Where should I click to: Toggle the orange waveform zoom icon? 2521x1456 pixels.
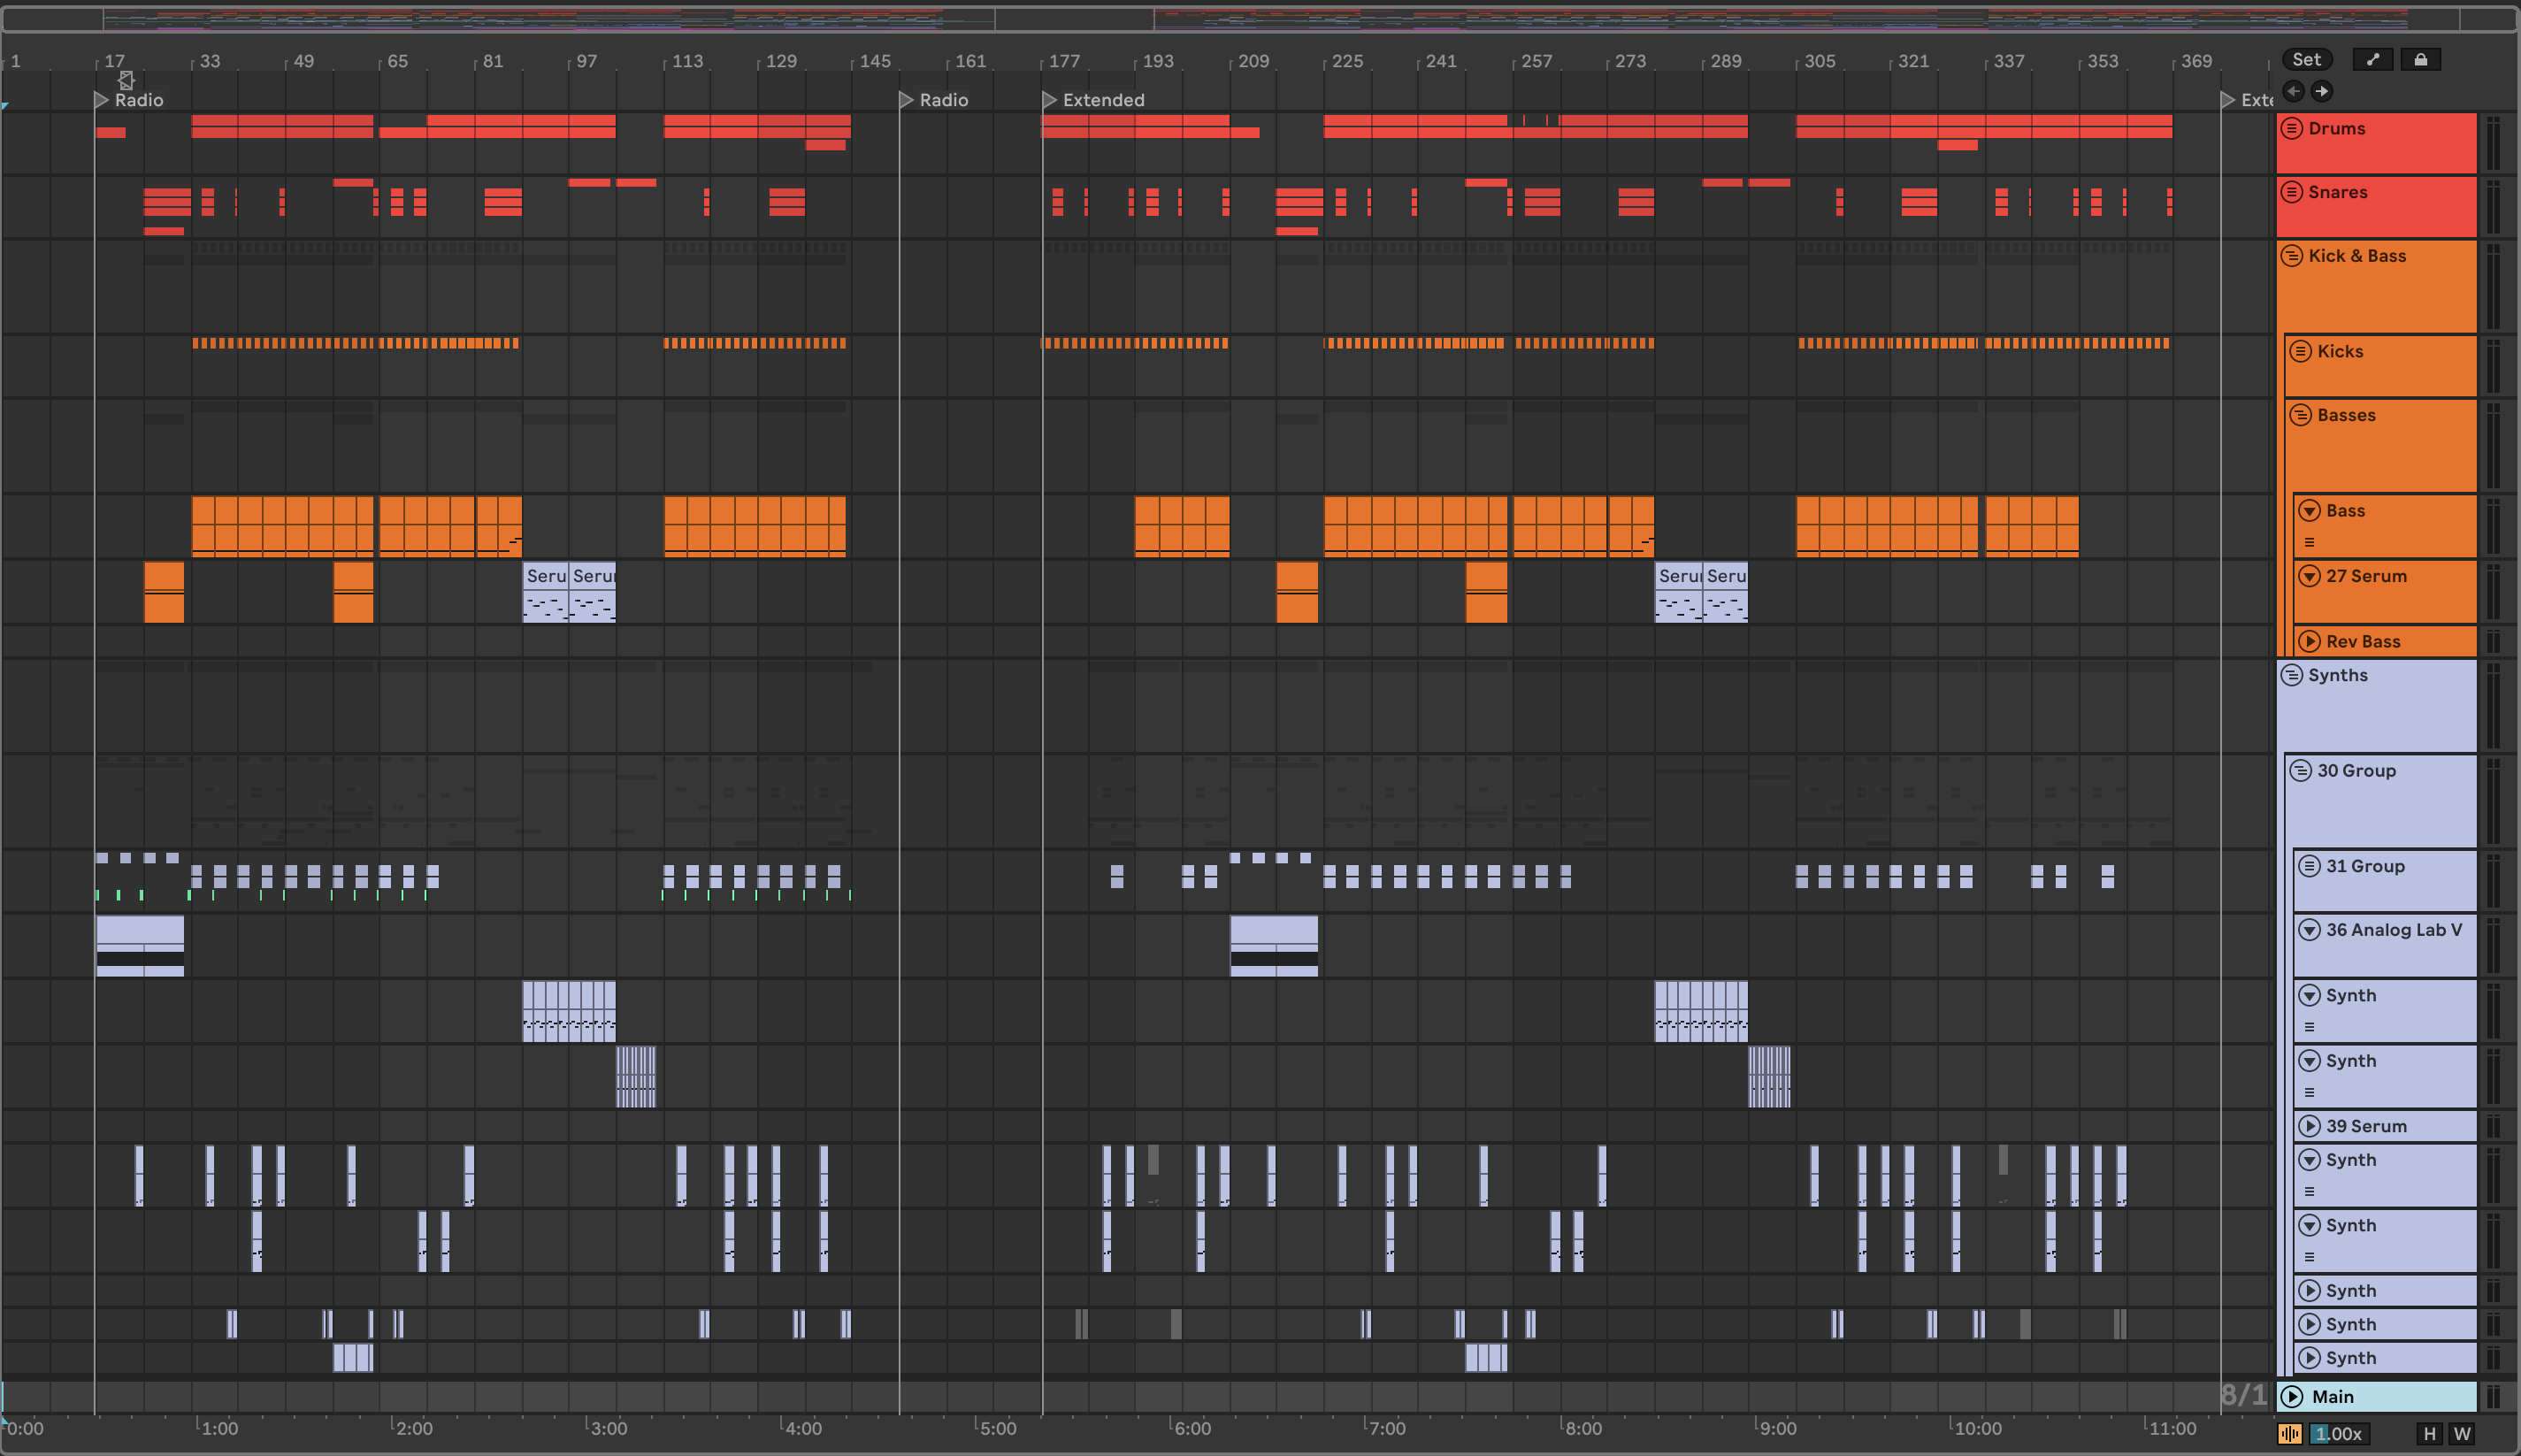(2290, 1434)
